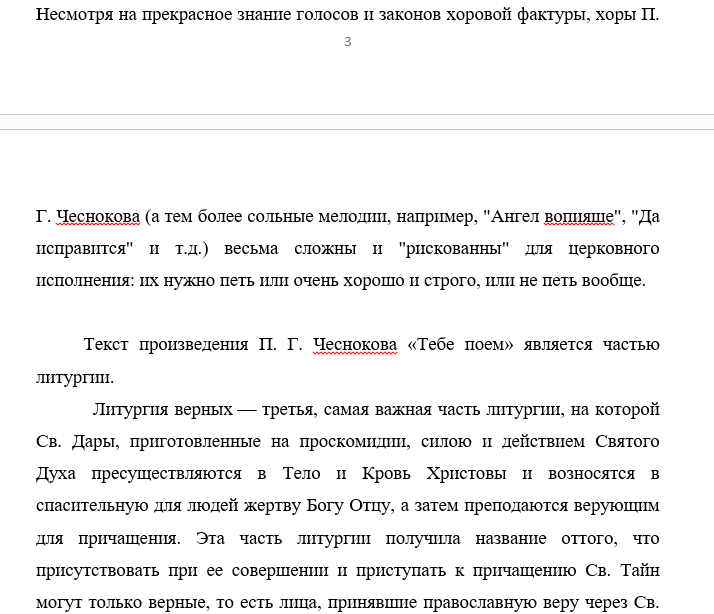Click the underlined word "вопияще"
This screenshot has height=614, width=714.
click(579, 216)
